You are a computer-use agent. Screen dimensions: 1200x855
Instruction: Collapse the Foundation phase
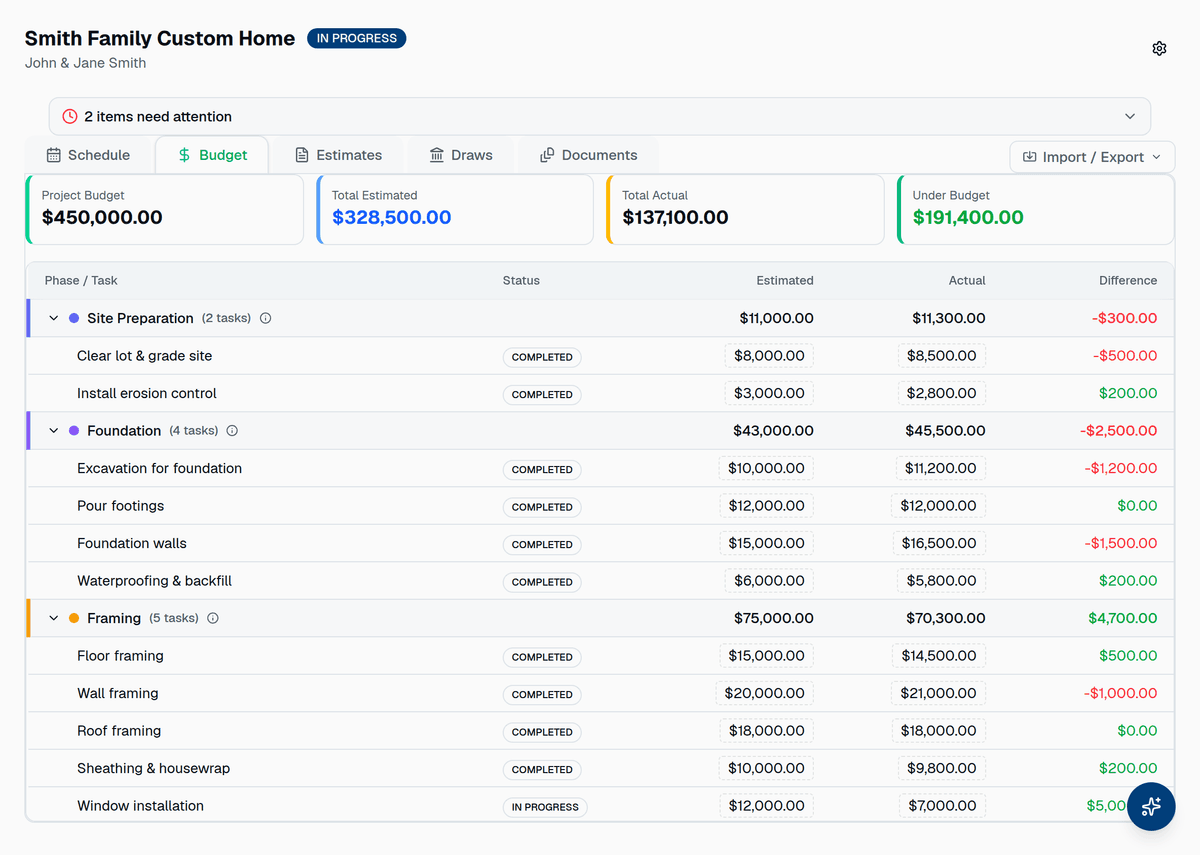coord(54,431)
